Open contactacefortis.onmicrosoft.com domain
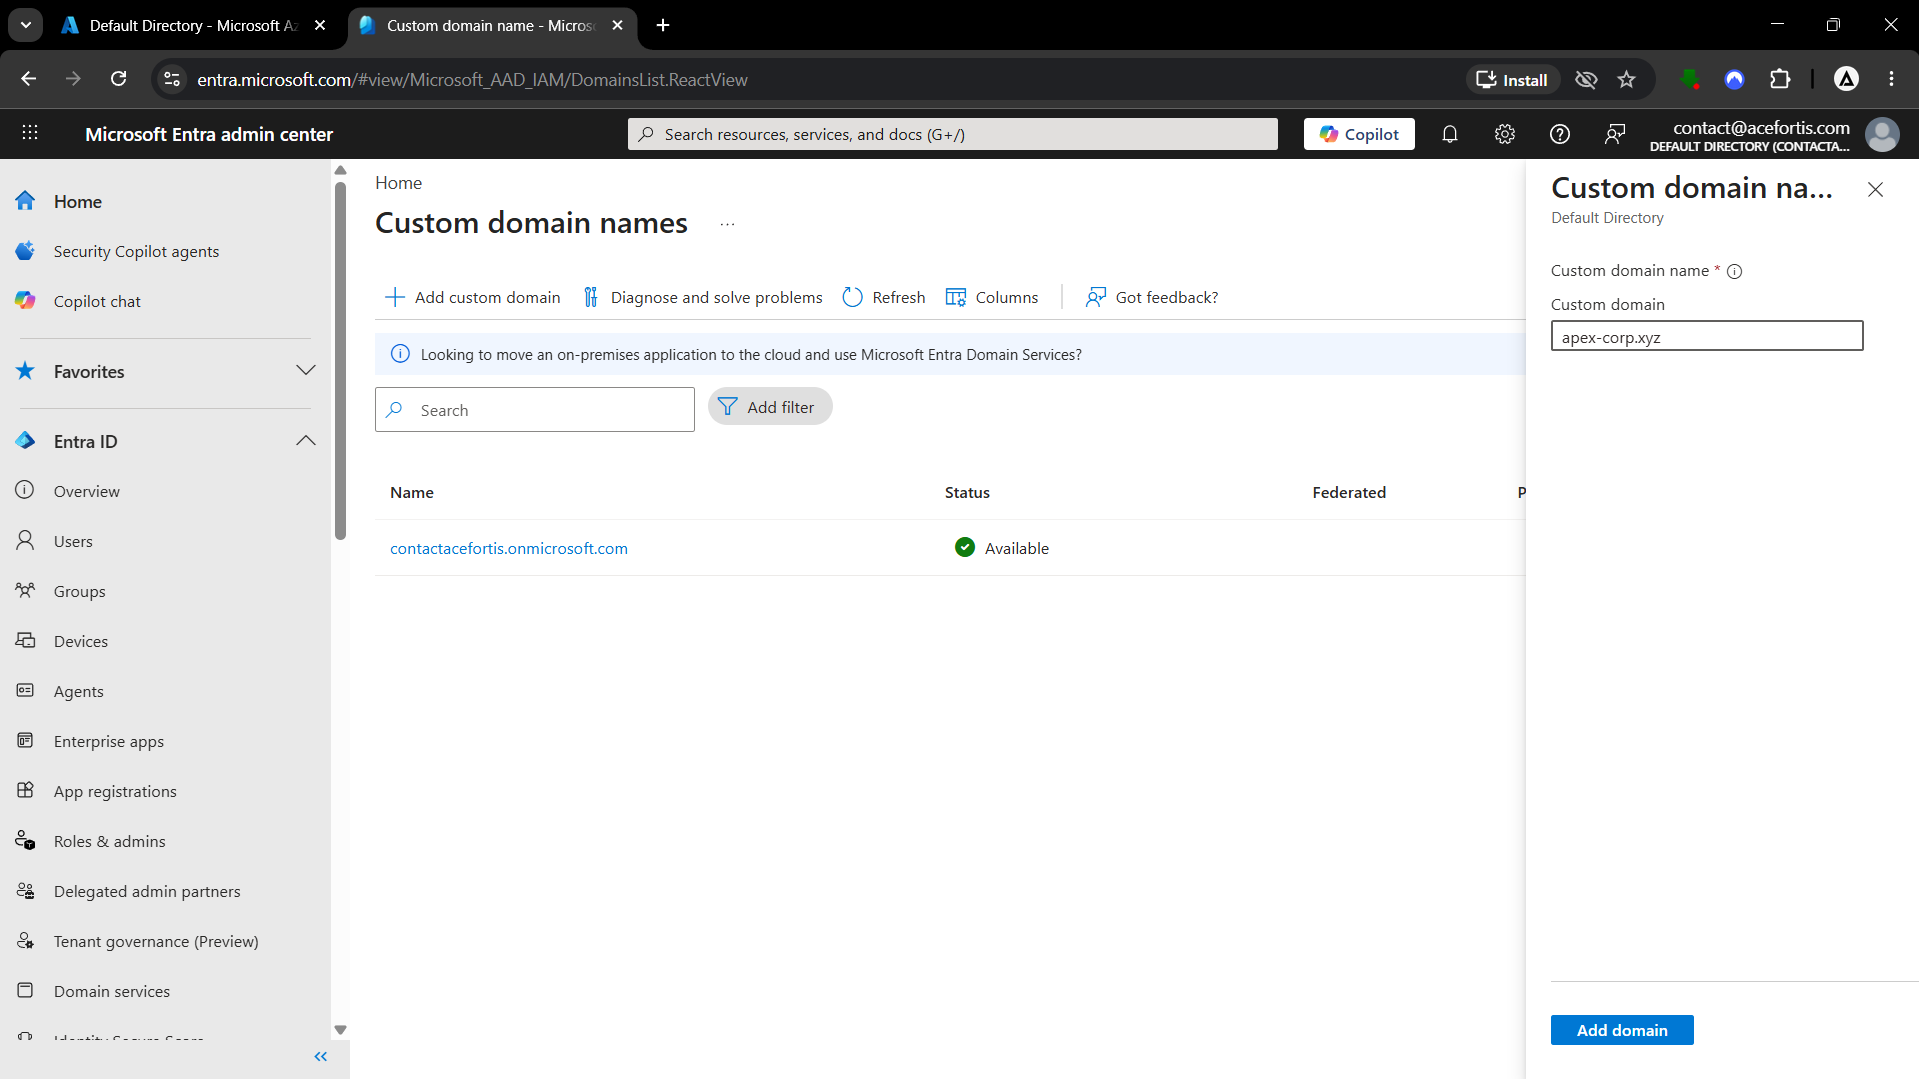The width and height of the screenshot is (1919, 1079). [509, 548]
